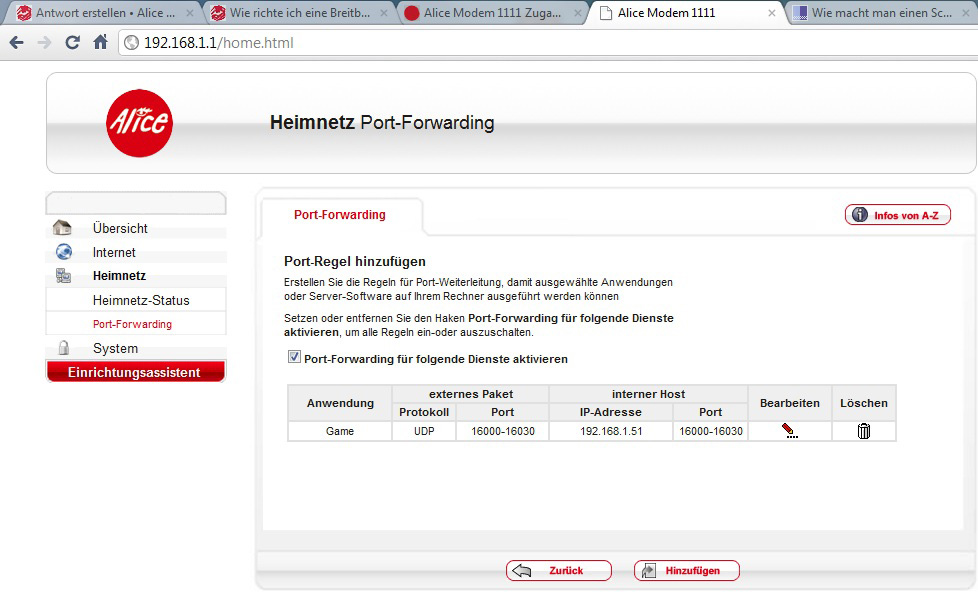Click the pencil edit icon for Game rule
Viewport: 978px width, 599px height.
[789, 431]
